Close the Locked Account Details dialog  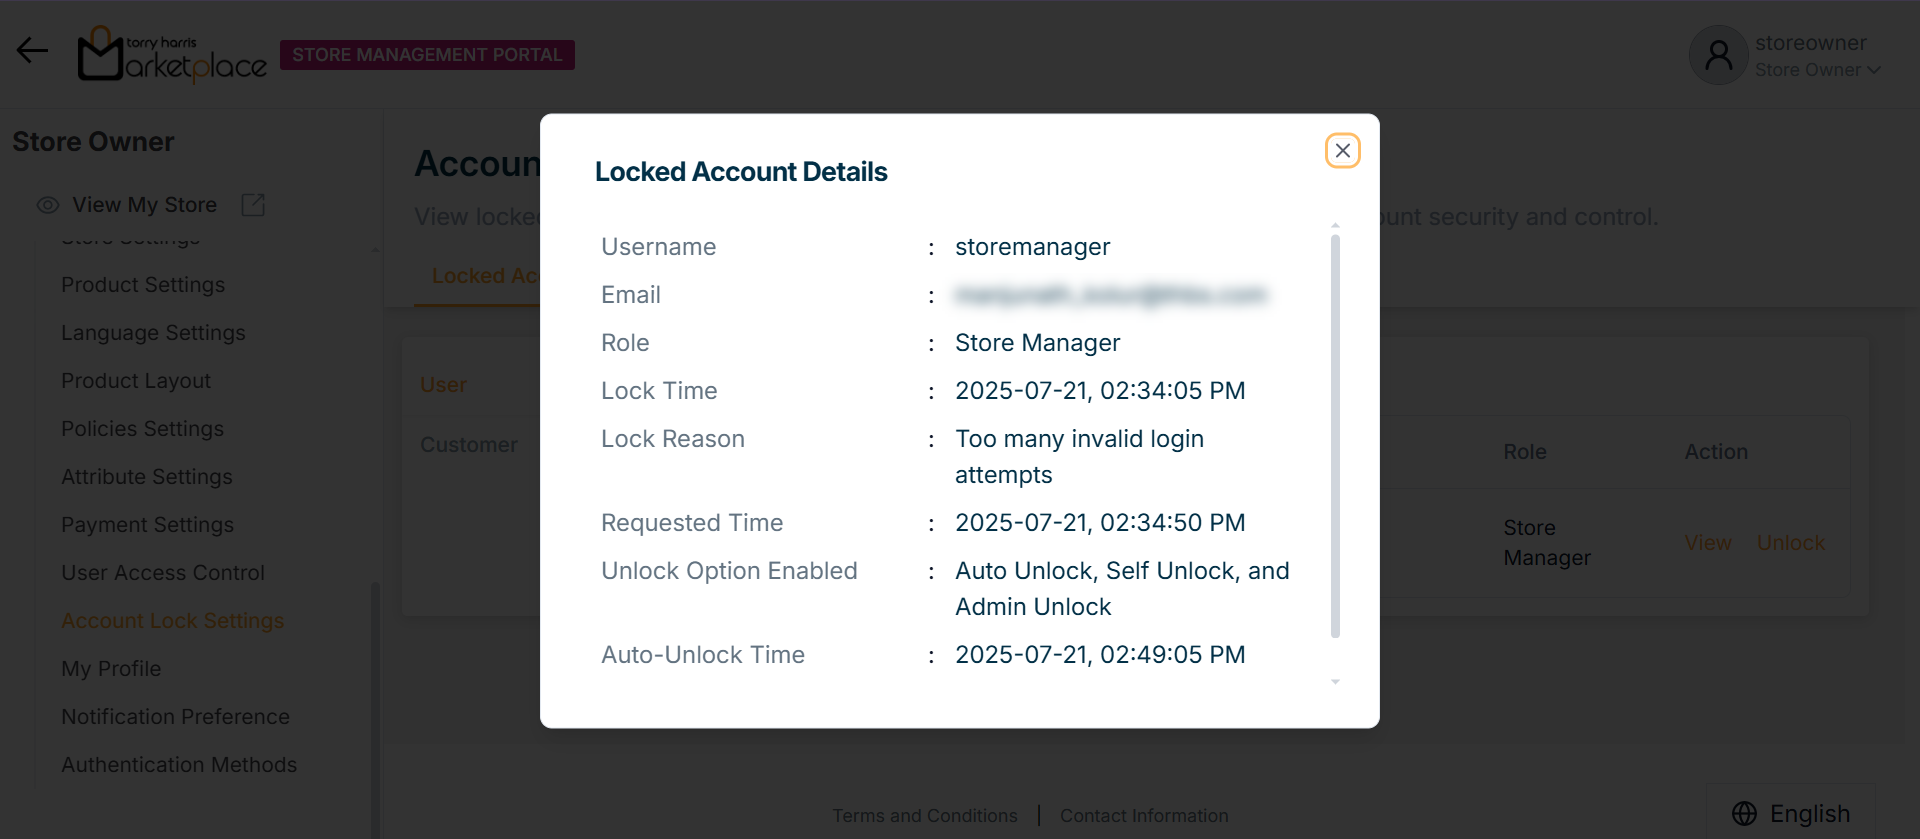pyautogui.click(x=1342, y=151)
